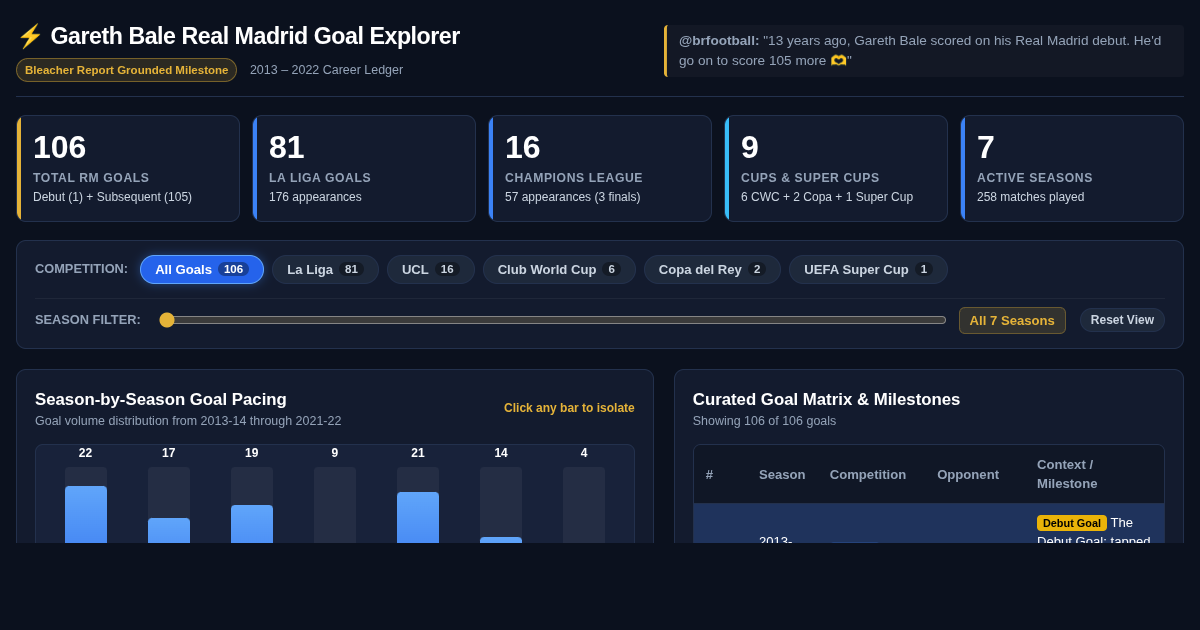Click the Season-by-Season Goal Pacing heading
The width and height of the screenshot is (1200, 630).
pos(161,400)
